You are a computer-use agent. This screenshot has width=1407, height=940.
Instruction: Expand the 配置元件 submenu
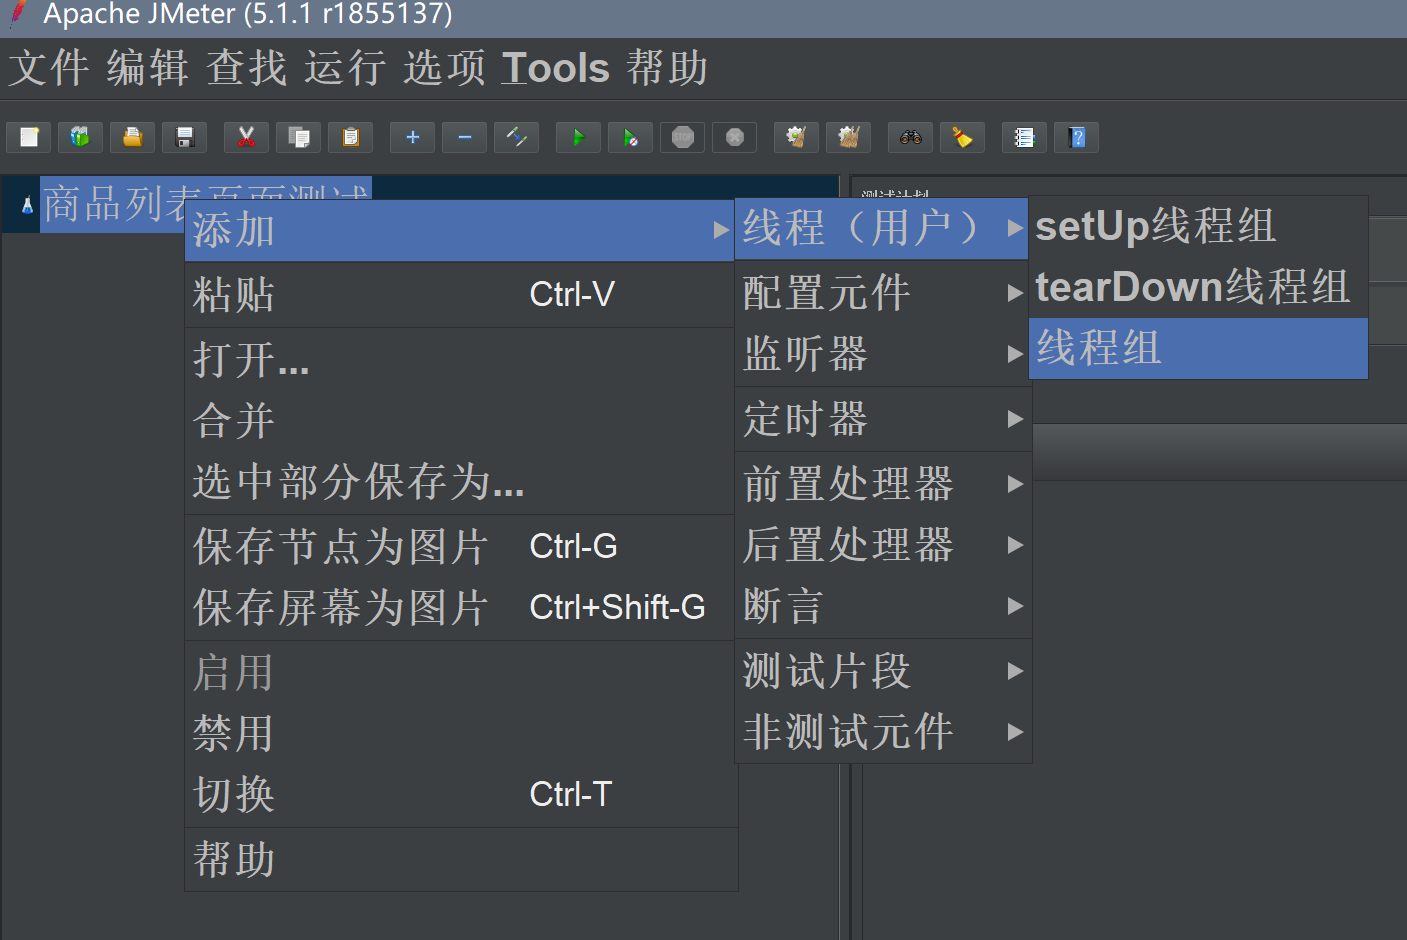[x=883, y=293]
